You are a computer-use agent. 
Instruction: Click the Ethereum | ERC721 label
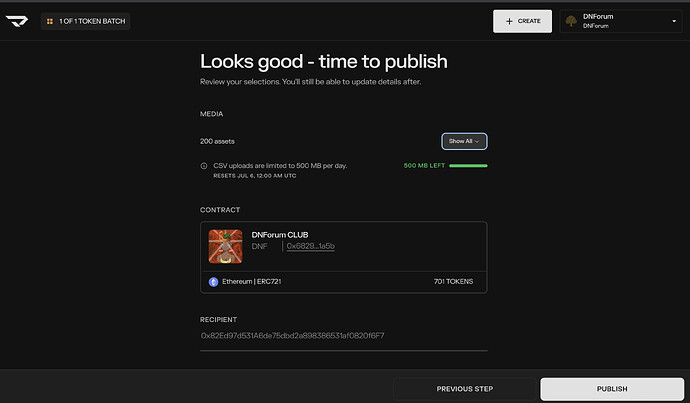252,282
